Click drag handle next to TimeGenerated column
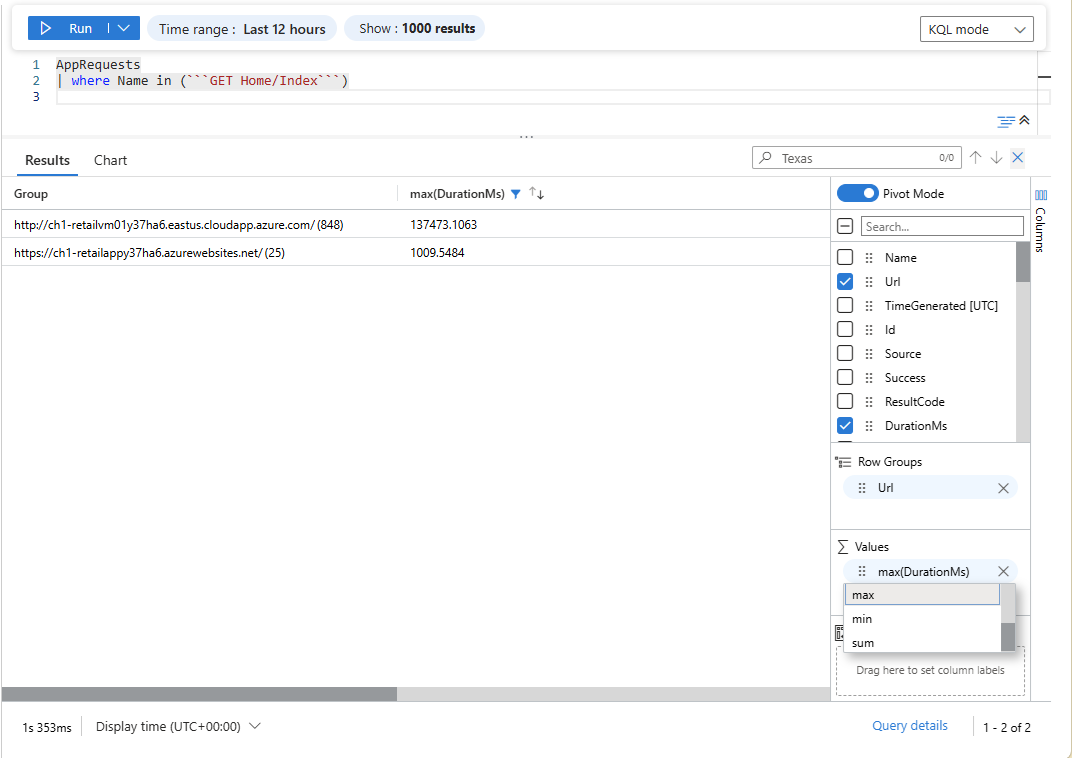Image resolution: width=1072 pixels, height=758 pixels. click(869, 306)
